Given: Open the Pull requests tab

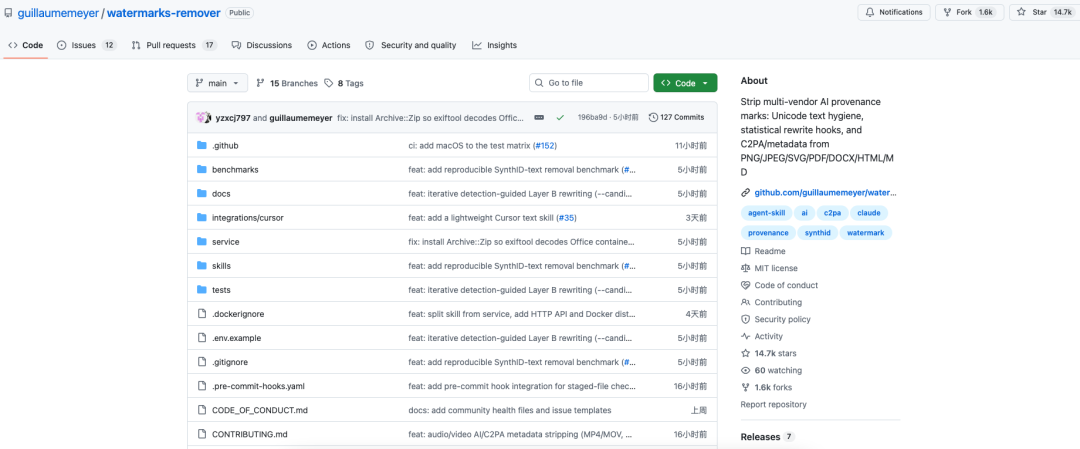Looking at the screenshot, I should tap(174, 45).
